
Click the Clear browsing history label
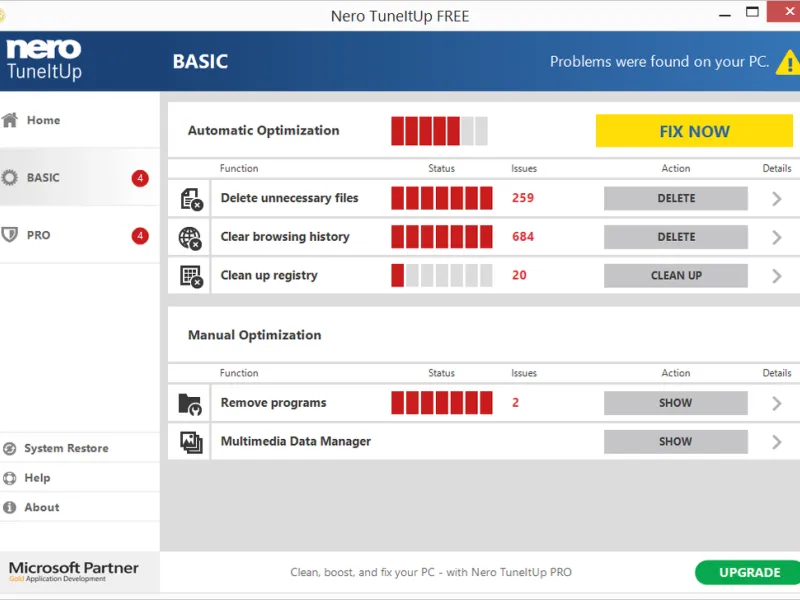285,237
